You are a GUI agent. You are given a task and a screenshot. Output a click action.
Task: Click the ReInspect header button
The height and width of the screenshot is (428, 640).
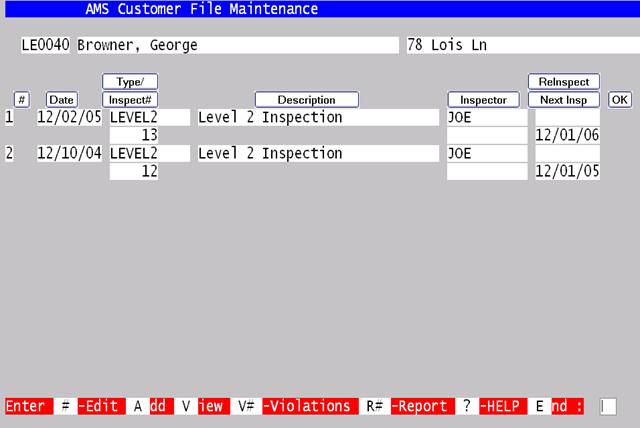click(x=563, y=82)
